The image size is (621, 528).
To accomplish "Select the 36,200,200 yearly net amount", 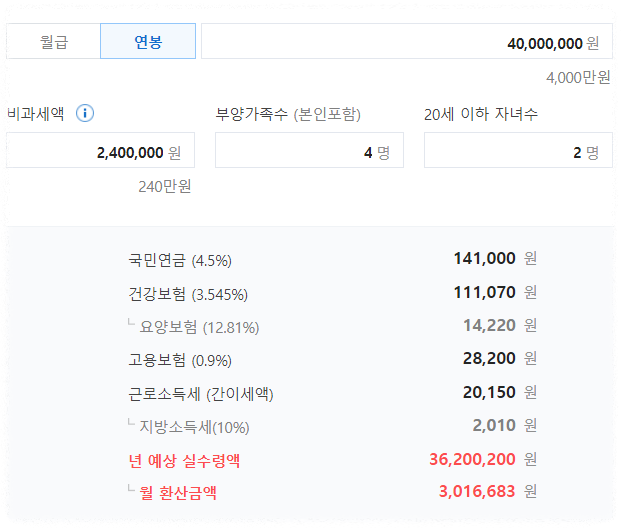I will point(472,459).
